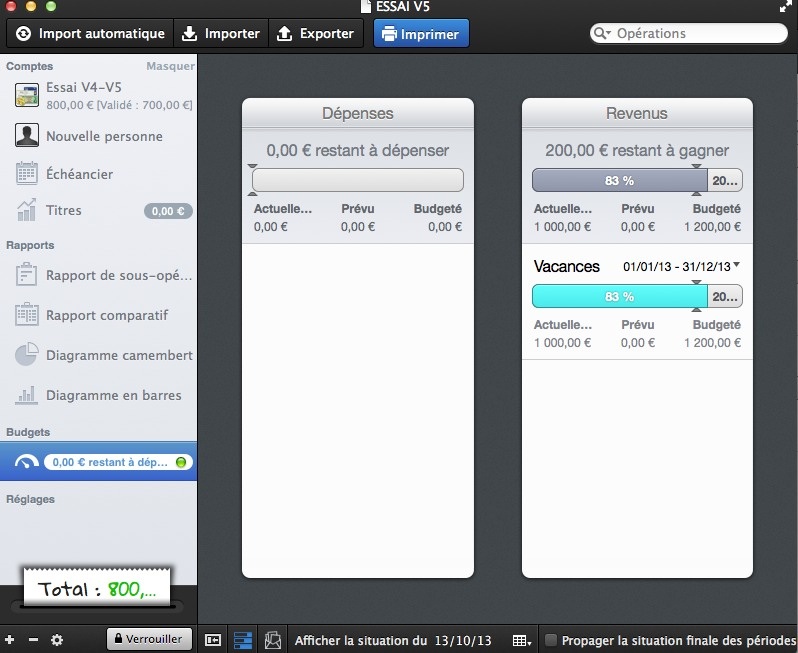This screenshot has width=798, height=653.
Task: Click the fullscreen arrows icon
Action: coord(786,6)
